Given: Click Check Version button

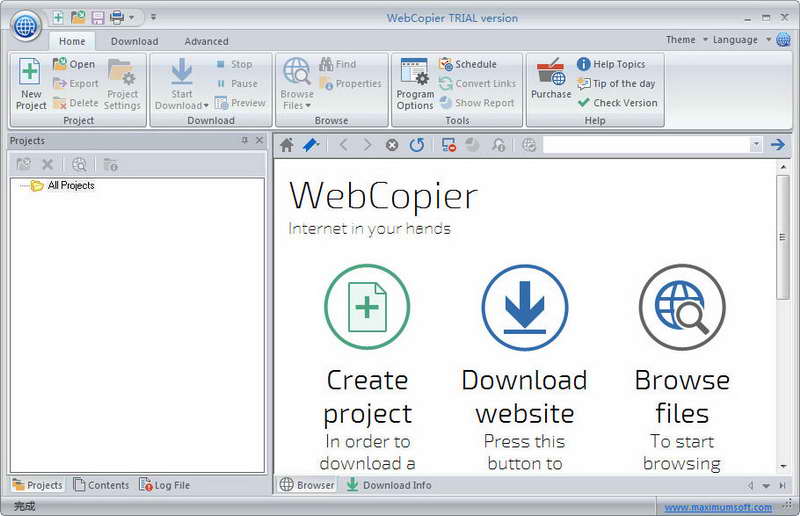Looking at the screenshot, I should 617,102.
